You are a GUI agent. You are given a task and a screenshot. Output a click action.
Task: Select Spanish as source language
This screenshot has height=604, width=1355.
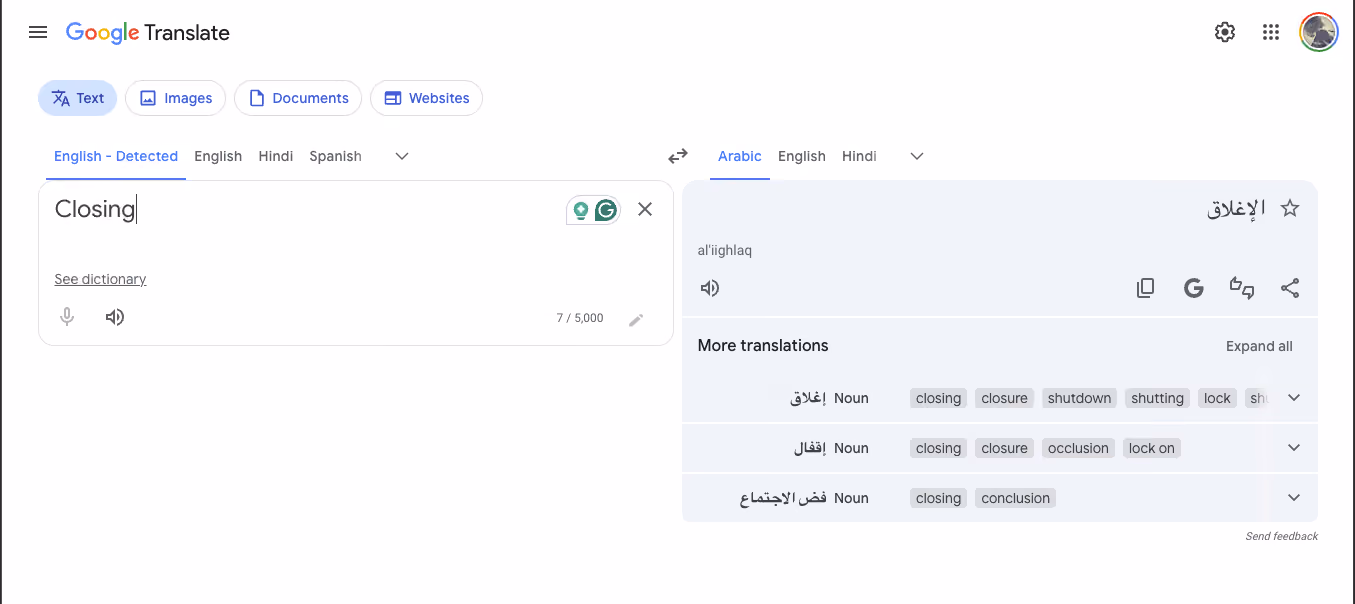(335, 156)
